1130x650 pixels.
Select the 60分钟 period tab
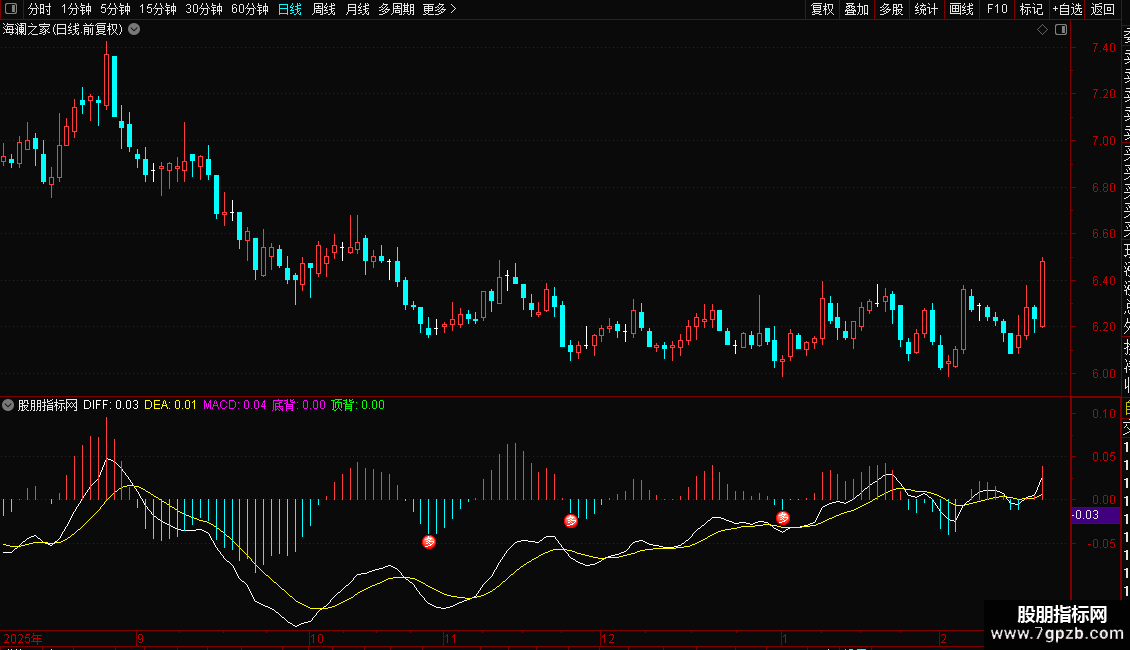(x=250, y=9)
